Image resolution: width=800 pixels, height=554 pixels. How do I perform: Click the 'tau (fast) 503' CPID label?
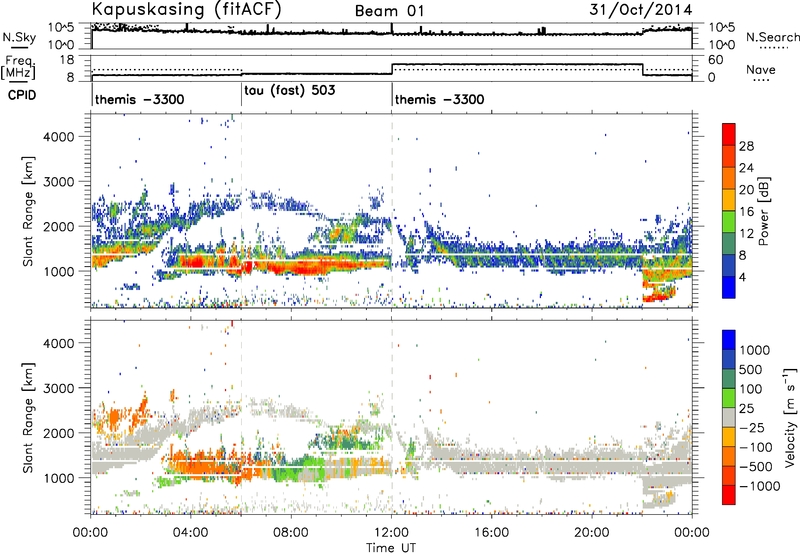[x=289, y=91]
